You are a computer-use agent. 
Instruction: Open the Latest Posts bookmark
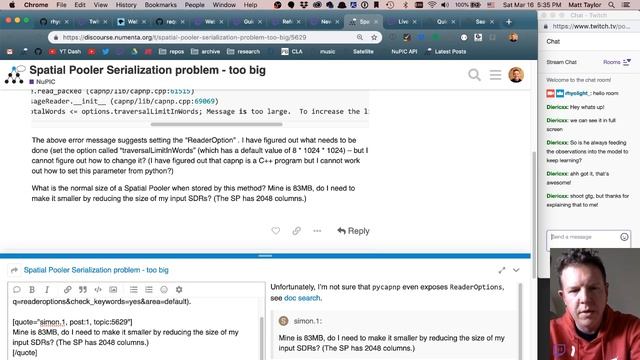[x=446, y=51]
